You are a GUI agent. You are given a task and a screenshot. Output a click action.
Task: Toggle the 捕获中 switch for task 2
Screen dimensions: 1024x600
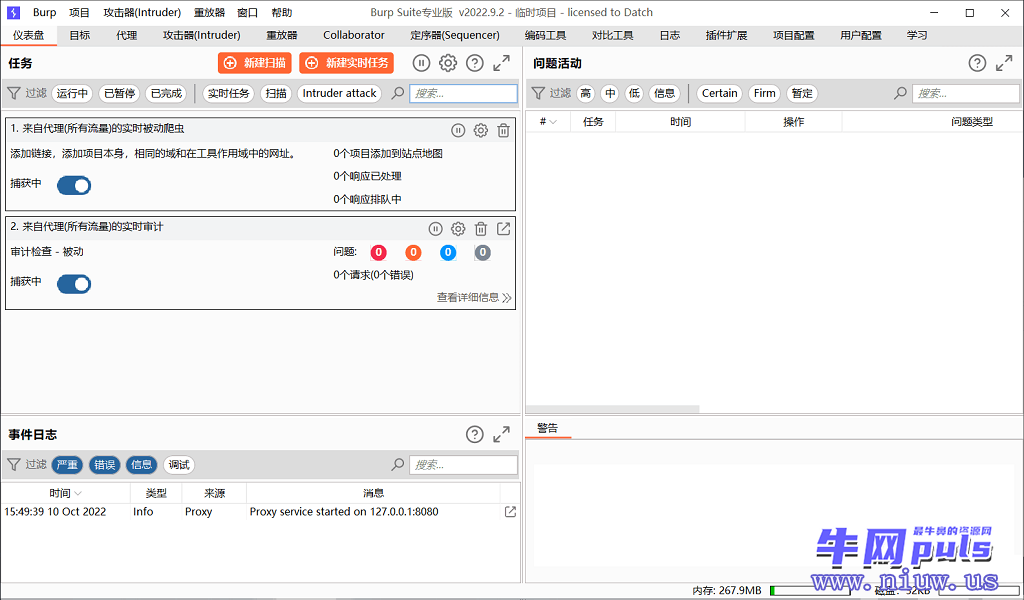74,284
